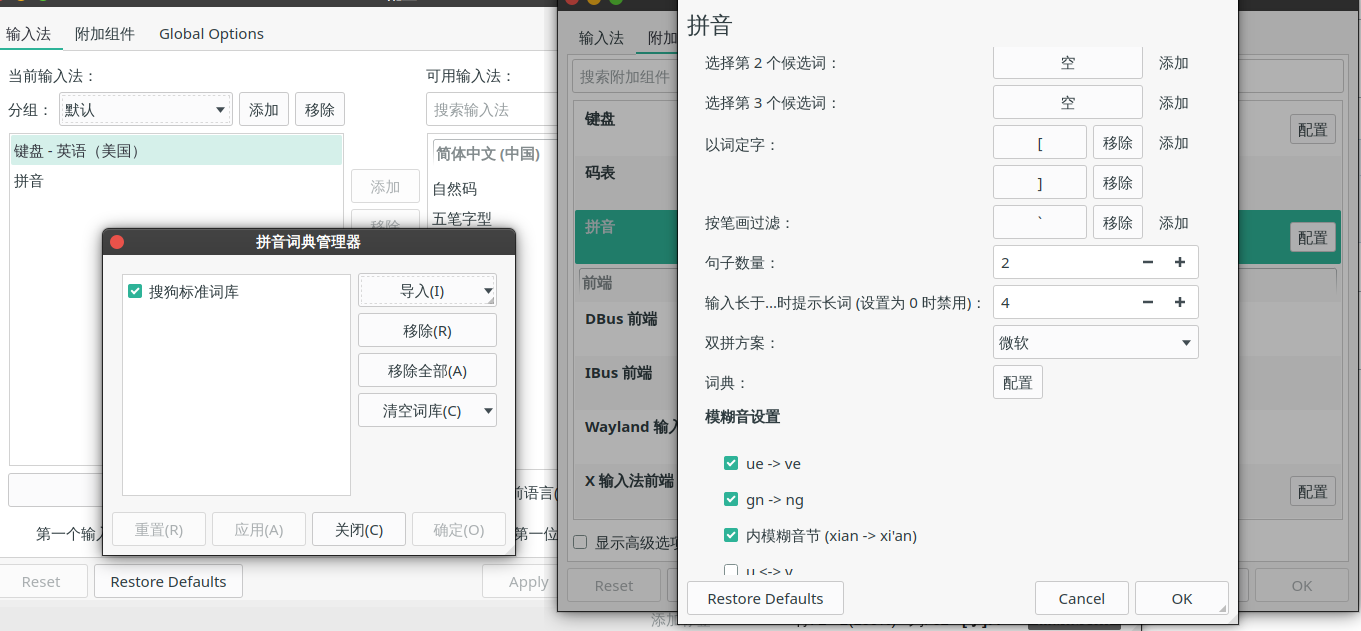Open the 双拼方案 dropdown showing 微软

(x=1094, y=342)
